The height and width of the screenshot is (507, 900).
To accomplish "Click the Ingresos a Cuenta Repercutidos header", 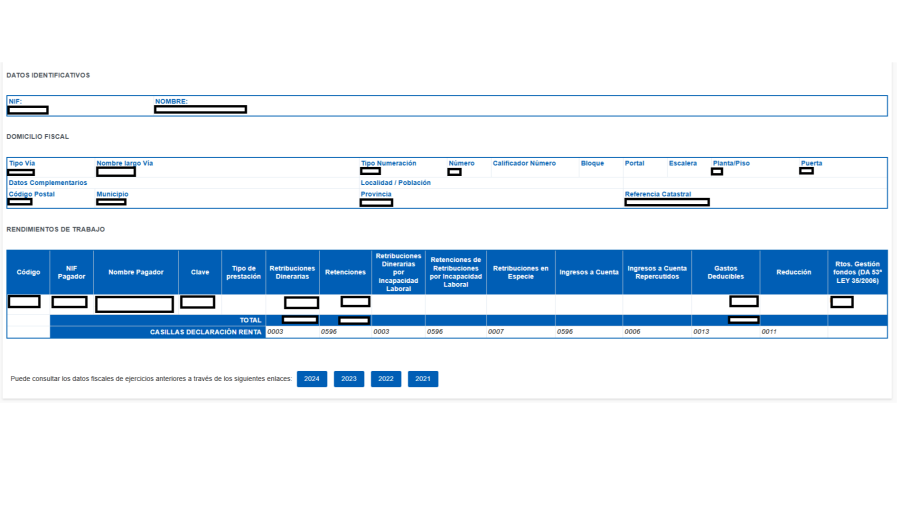I will coord(656,272).
